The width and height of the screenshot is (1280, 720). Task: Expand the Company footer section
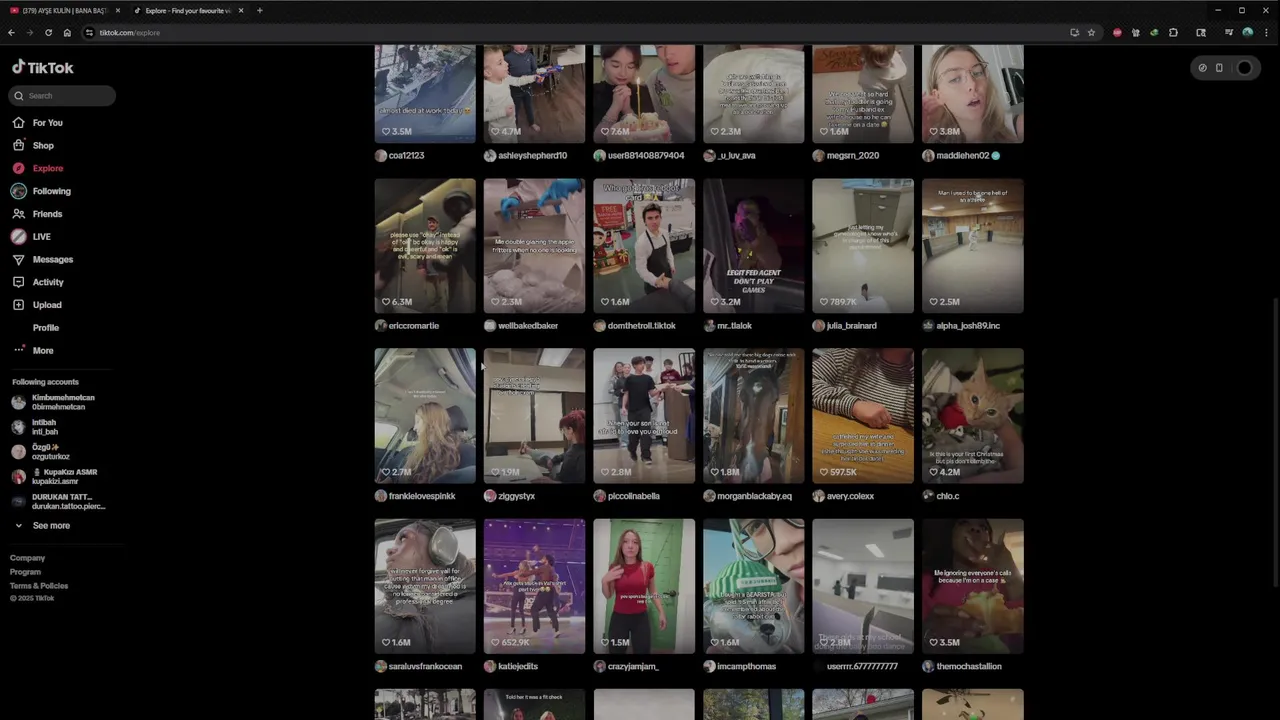coord(28,558)
